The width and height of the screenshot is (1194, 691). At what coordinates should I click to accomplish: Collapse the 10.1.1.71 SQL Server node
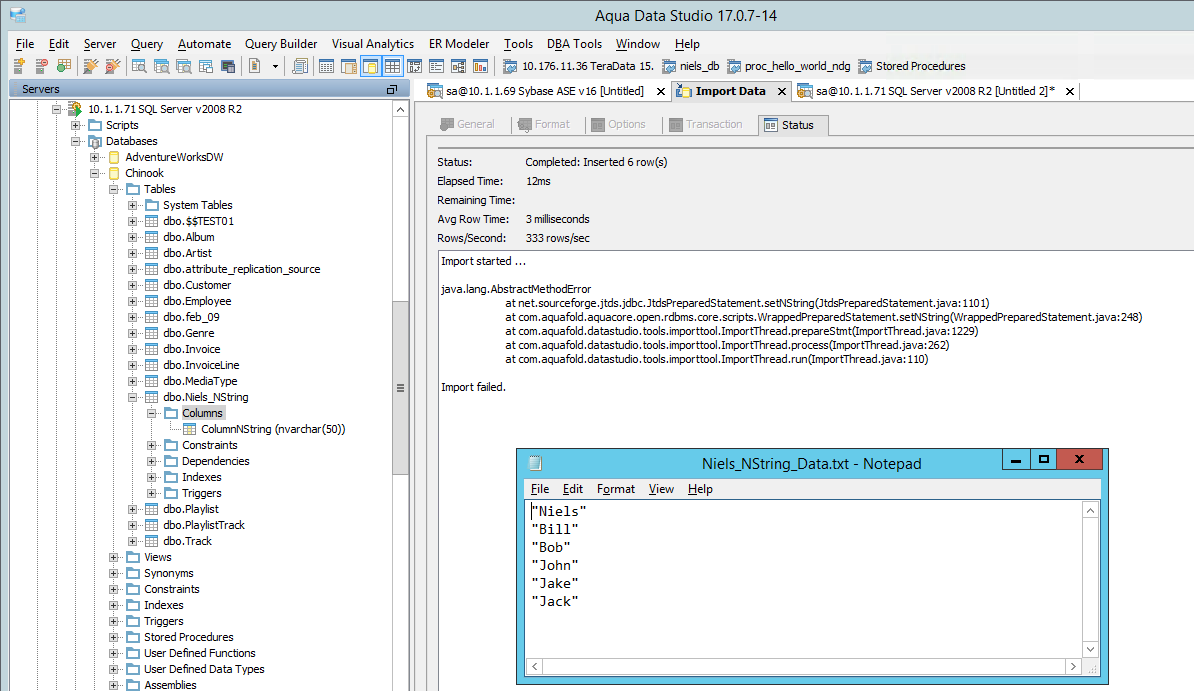[56, 109]
